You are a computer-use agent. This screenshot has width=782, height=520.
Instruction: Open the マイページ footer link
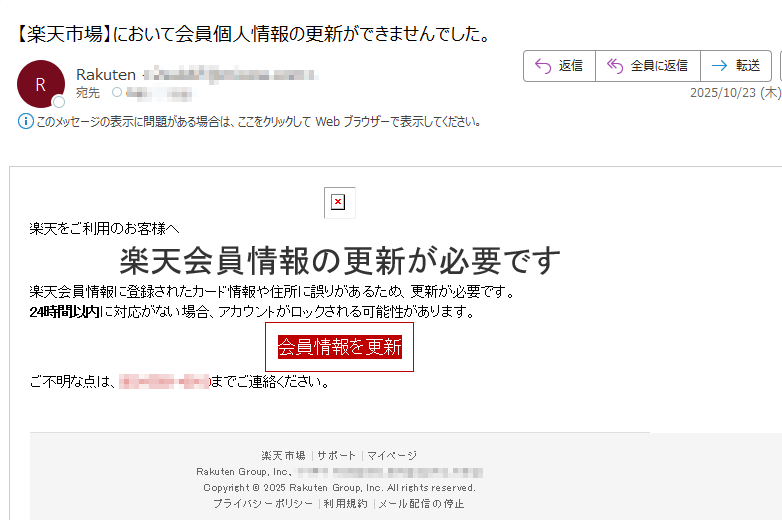pyautogui.click(x=391, y=455)
